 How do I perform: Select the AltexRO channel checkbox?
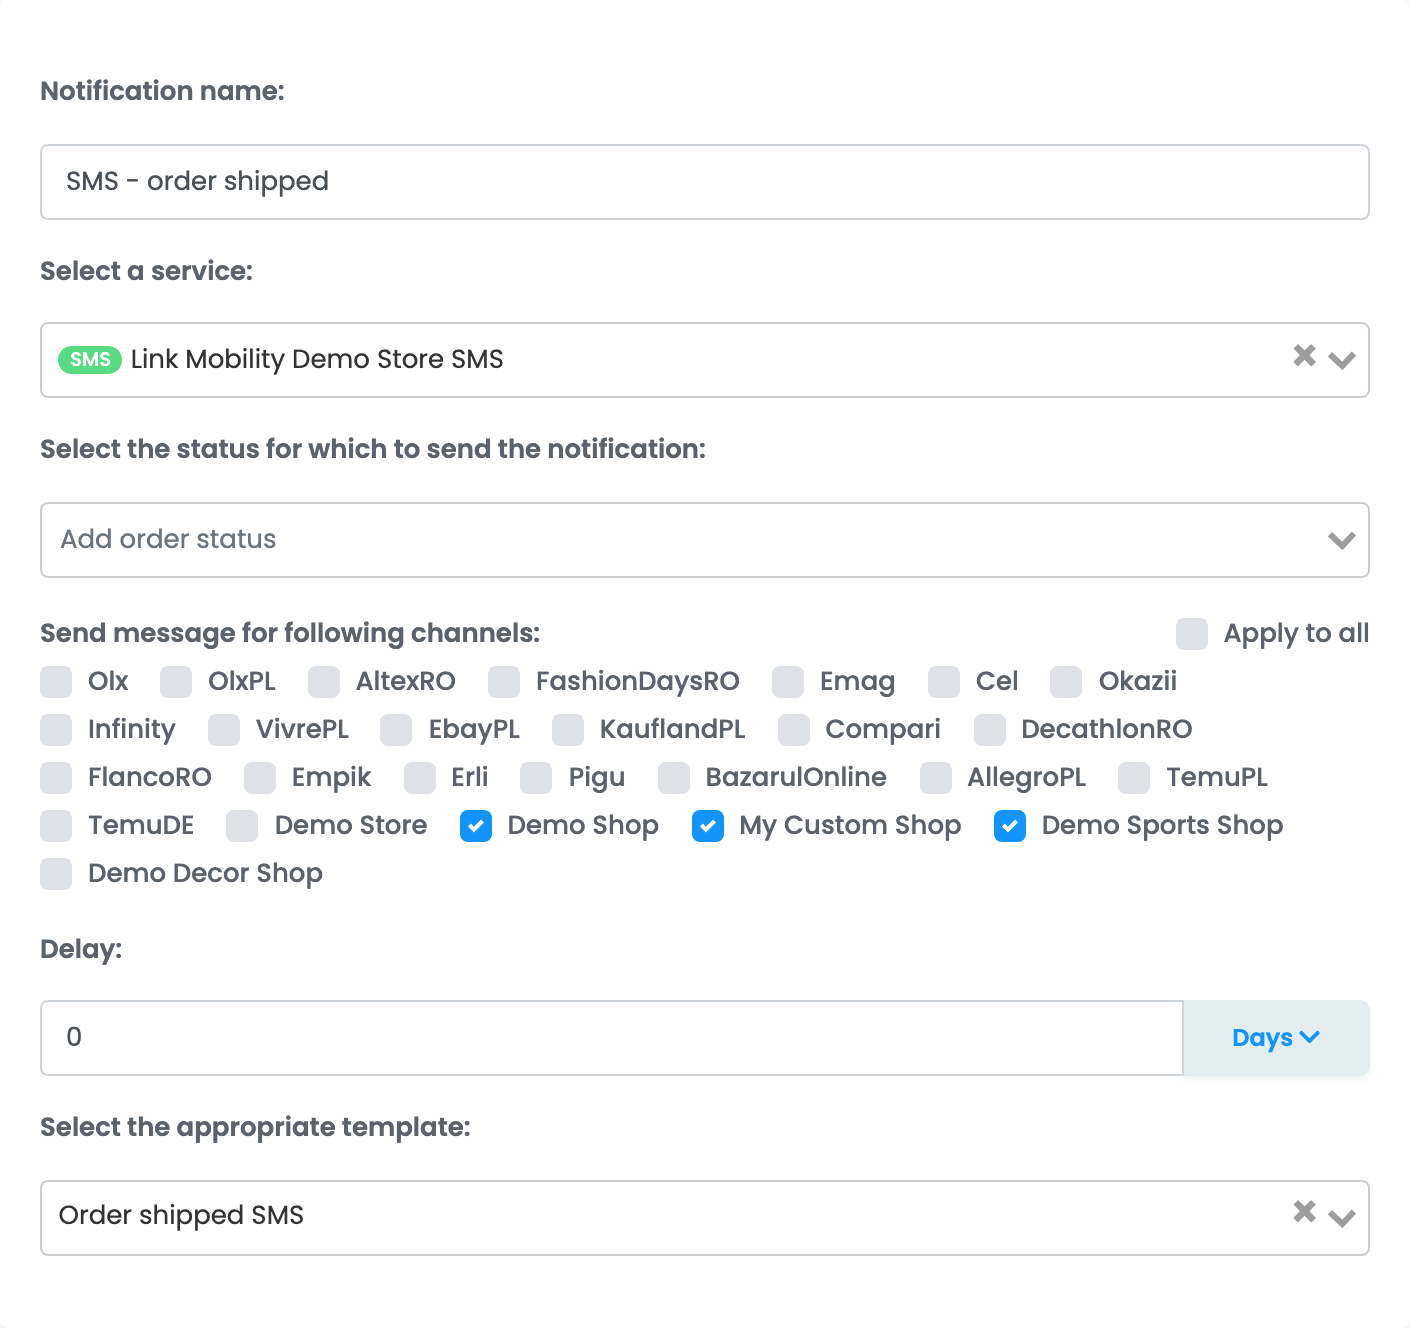pyautogui.click(x=324, y=681)
